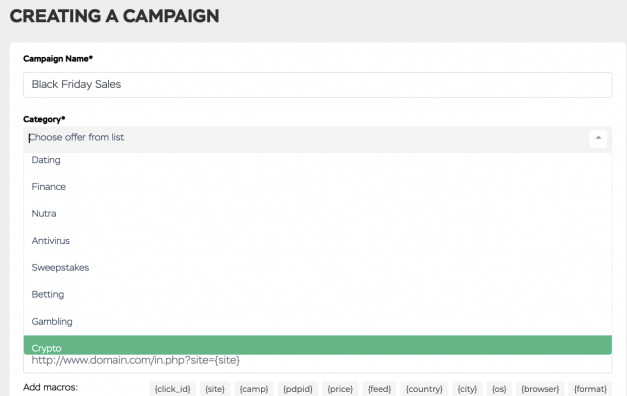Choose the Finance category option

tap(317, 187)
